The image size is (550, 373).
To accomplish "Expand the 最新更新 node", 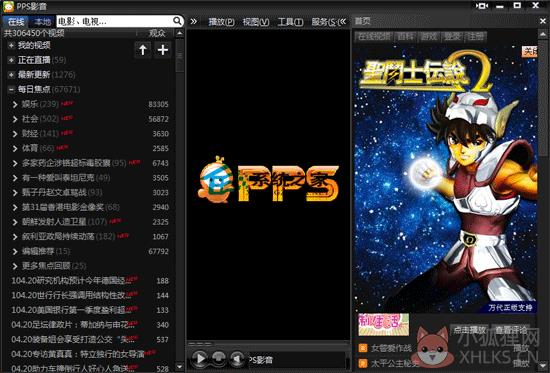I will point(11,75).
